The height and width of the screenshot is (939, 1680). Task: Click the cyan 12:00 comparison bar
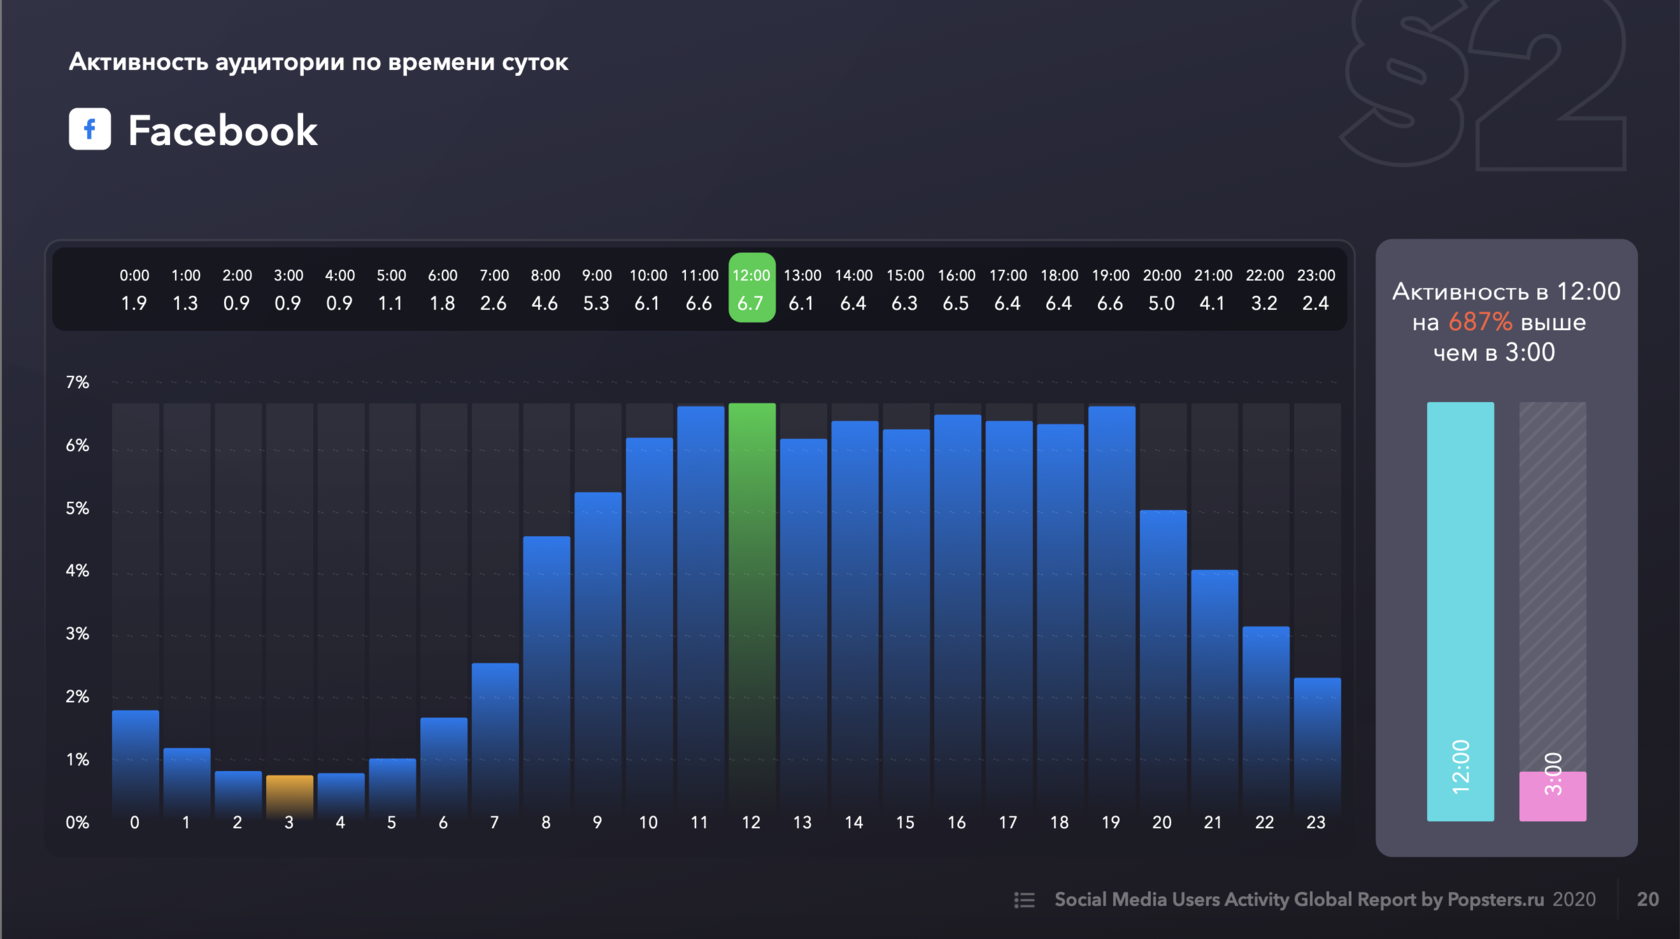[1460, 612]
